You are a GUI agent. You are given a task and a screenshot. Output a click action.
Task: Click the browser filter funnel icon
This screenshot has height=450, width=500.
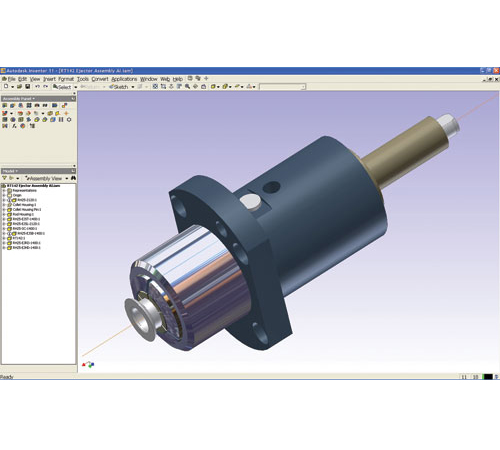coord(4,178)
